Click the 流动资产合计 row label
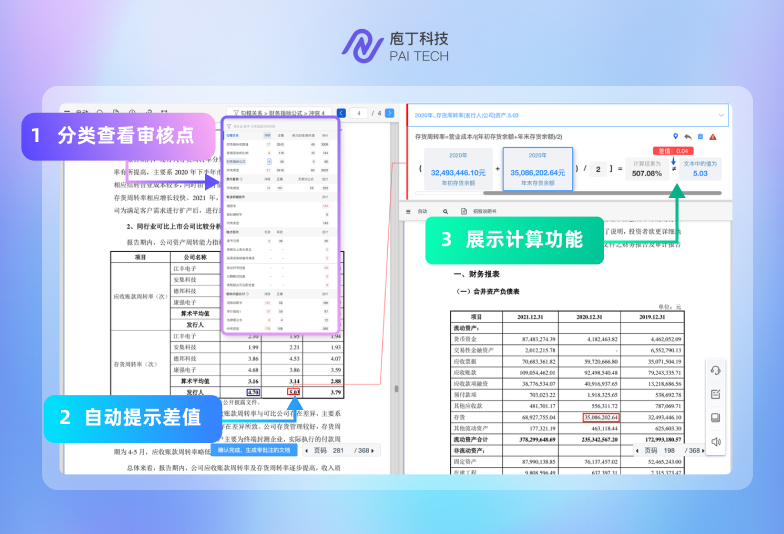 point(470,440)
